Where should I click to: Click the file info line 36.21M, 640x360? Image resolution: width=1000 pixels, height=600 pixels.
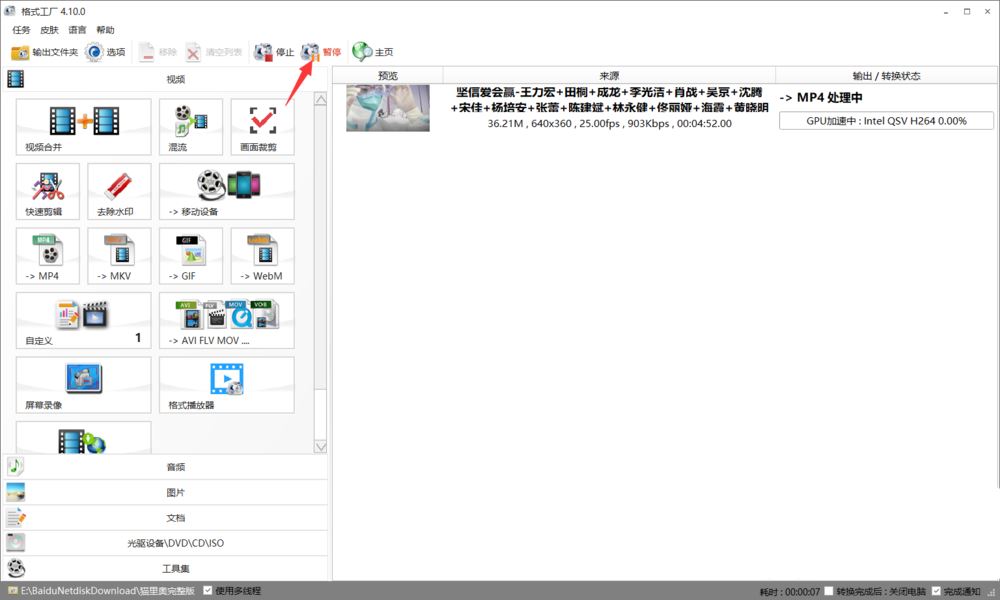click(609, 123)
